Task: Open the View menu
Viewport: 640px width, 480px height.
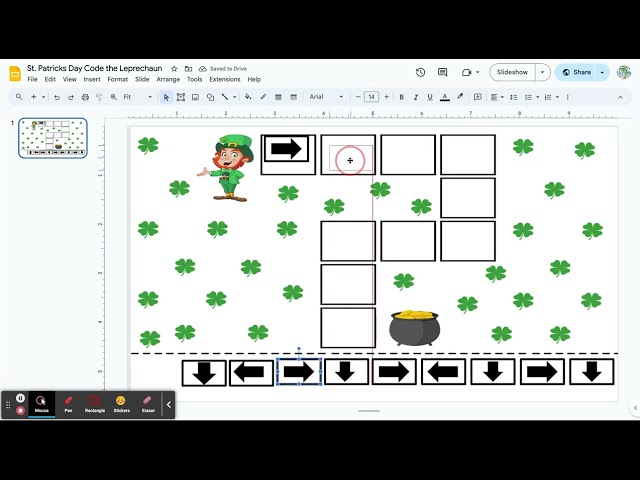Action: coord(69,79)
